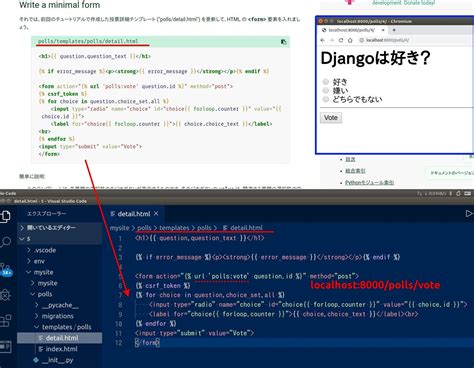This screenshot has width=474, height=368.
Task: Open detail.html in the Explorer tree
Action: 59,338
